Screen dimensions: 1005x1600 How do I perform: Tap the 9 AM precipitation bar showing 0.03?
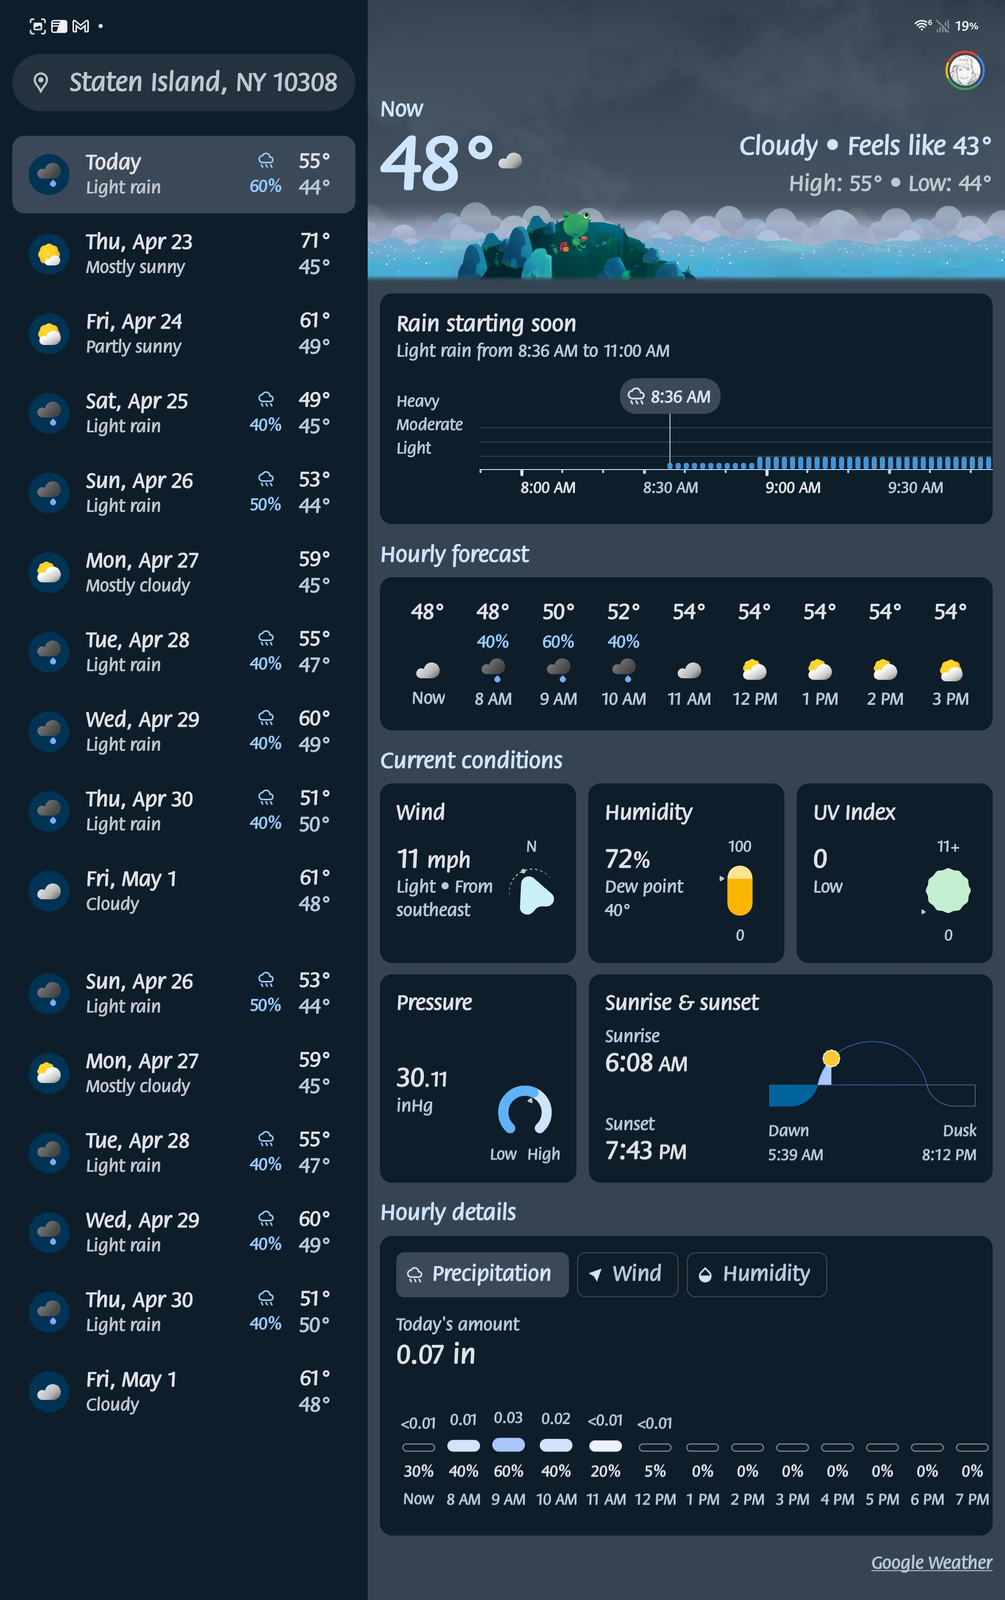508,1445
